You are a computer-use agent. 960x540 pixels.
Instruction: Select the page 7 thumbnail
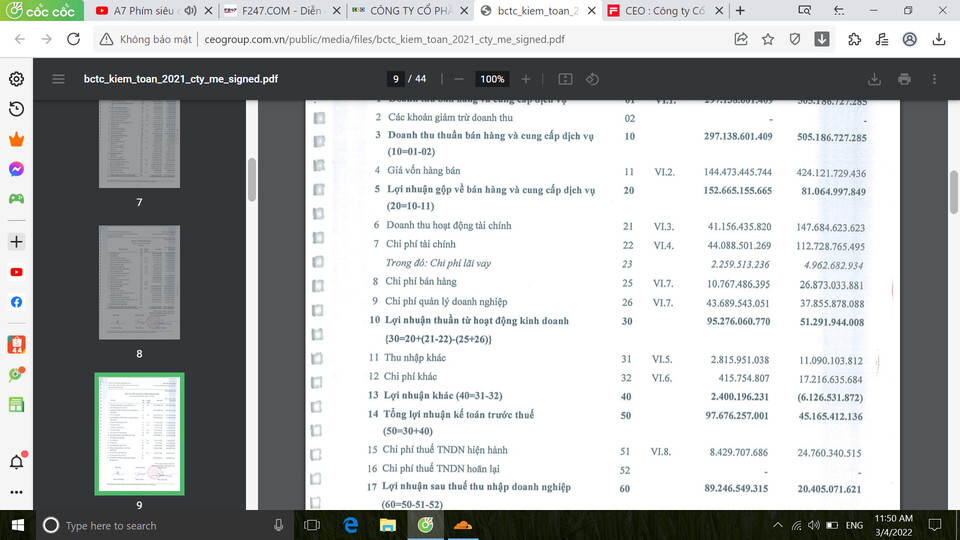139,144
